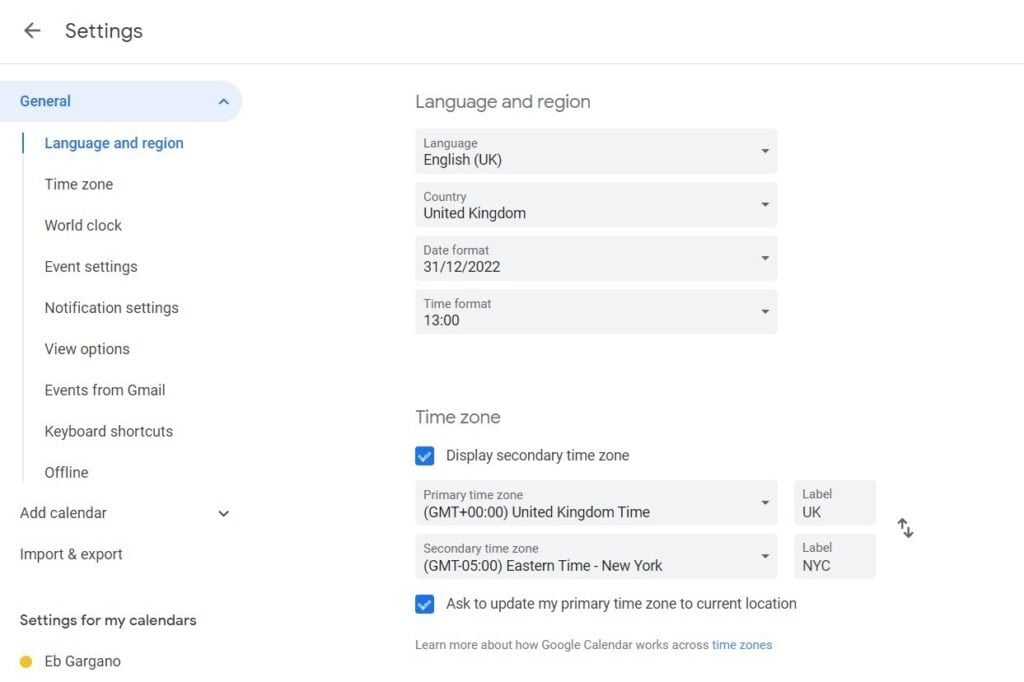The height and width of the screenshot is (682, 1024).
Task: Open the time zones help link
Action: click(x=741, y=645)
